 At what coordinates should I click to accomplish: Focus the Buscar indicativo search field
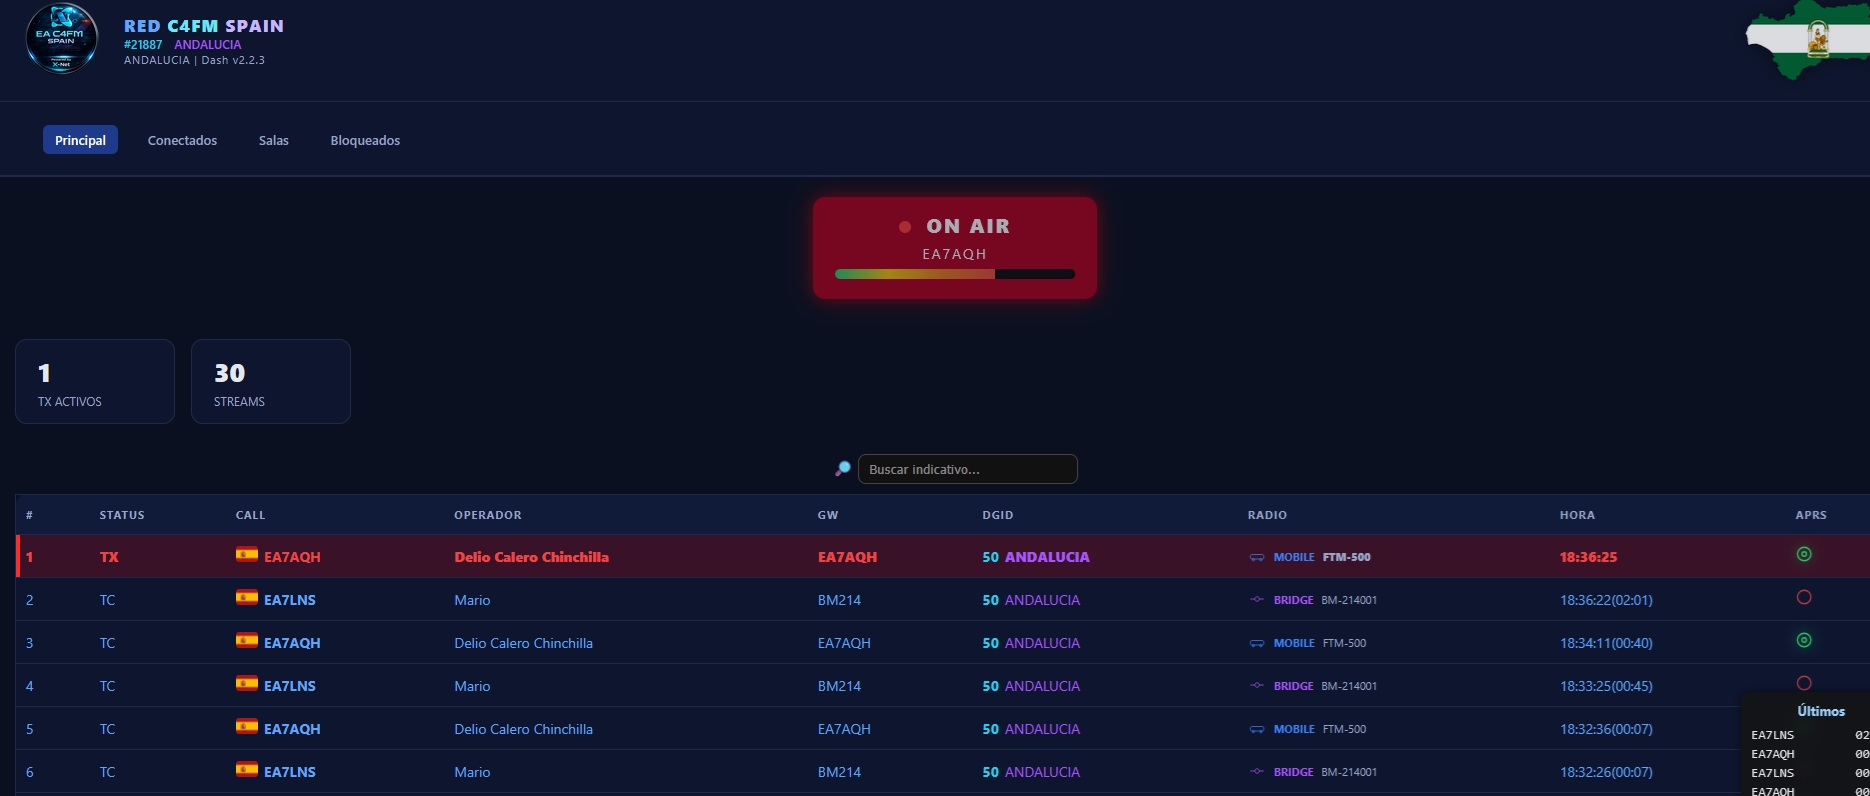coord(967,469)
